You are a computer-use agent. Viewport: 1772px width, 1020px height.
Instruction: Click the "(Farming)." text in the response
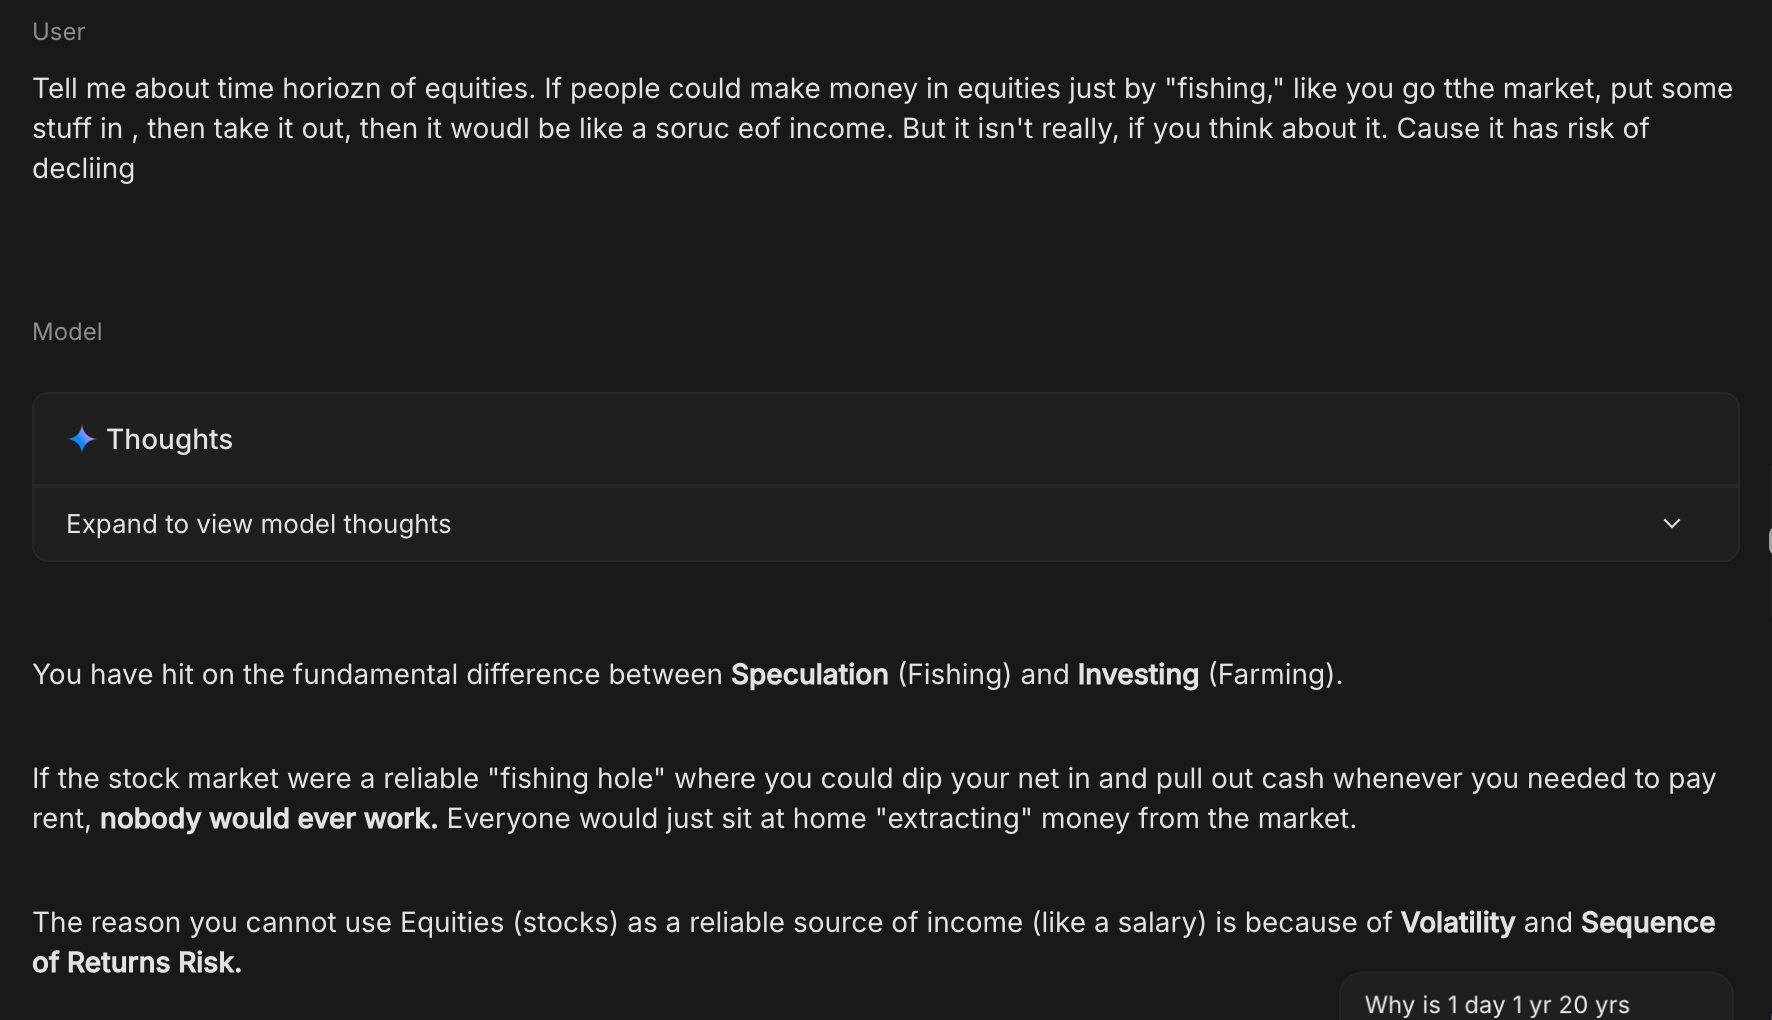[x=1275, y=675]
